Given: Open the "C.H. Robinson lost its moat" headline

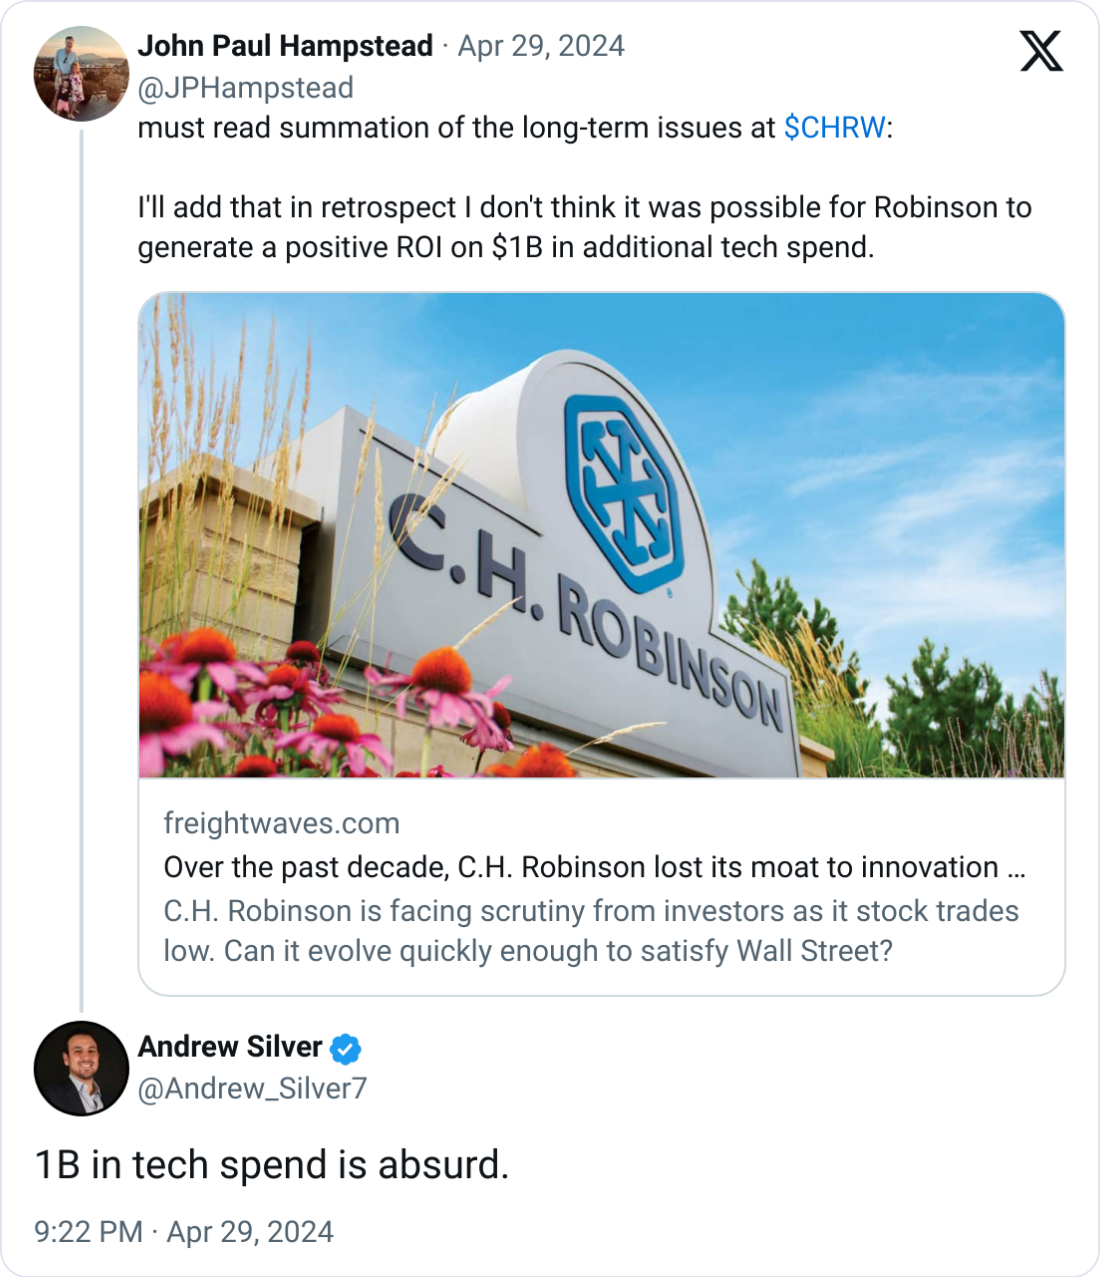Looking at the screenshot, I should click(x=594, y=867).
